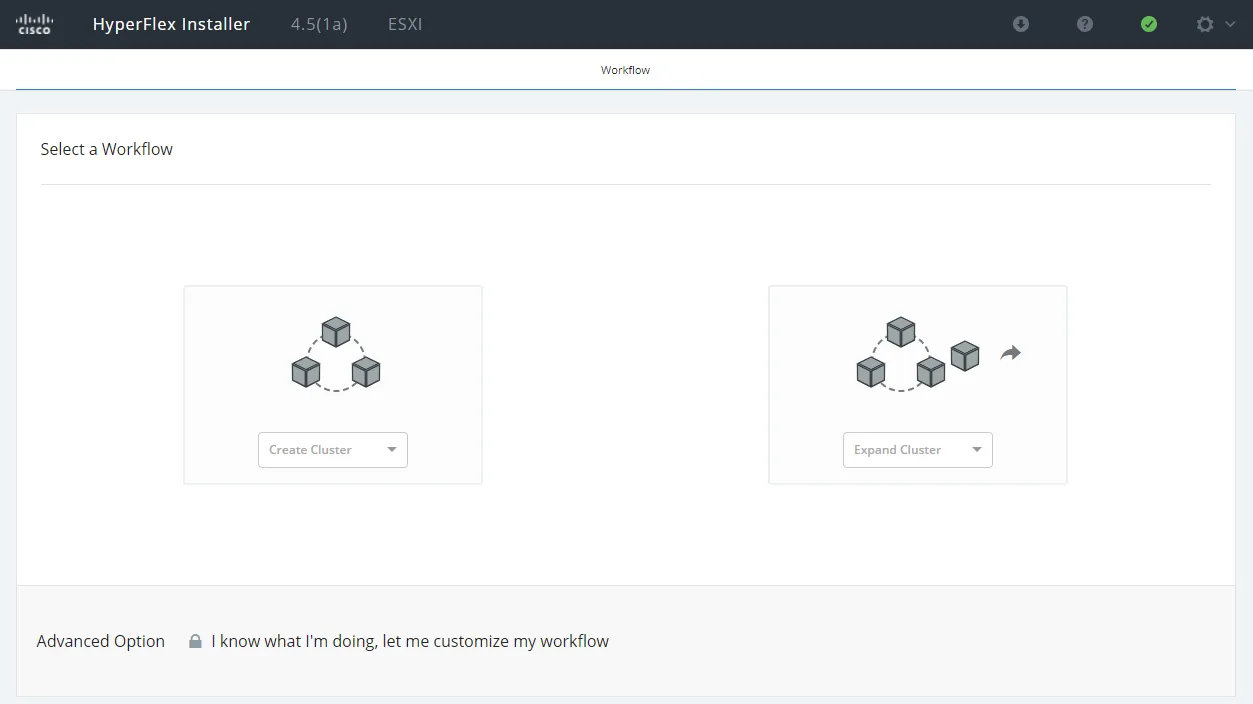Click the curved arrow beside the Expand Cluster cubes
Screen dimensions: 1253x704
pos(1010,353)
